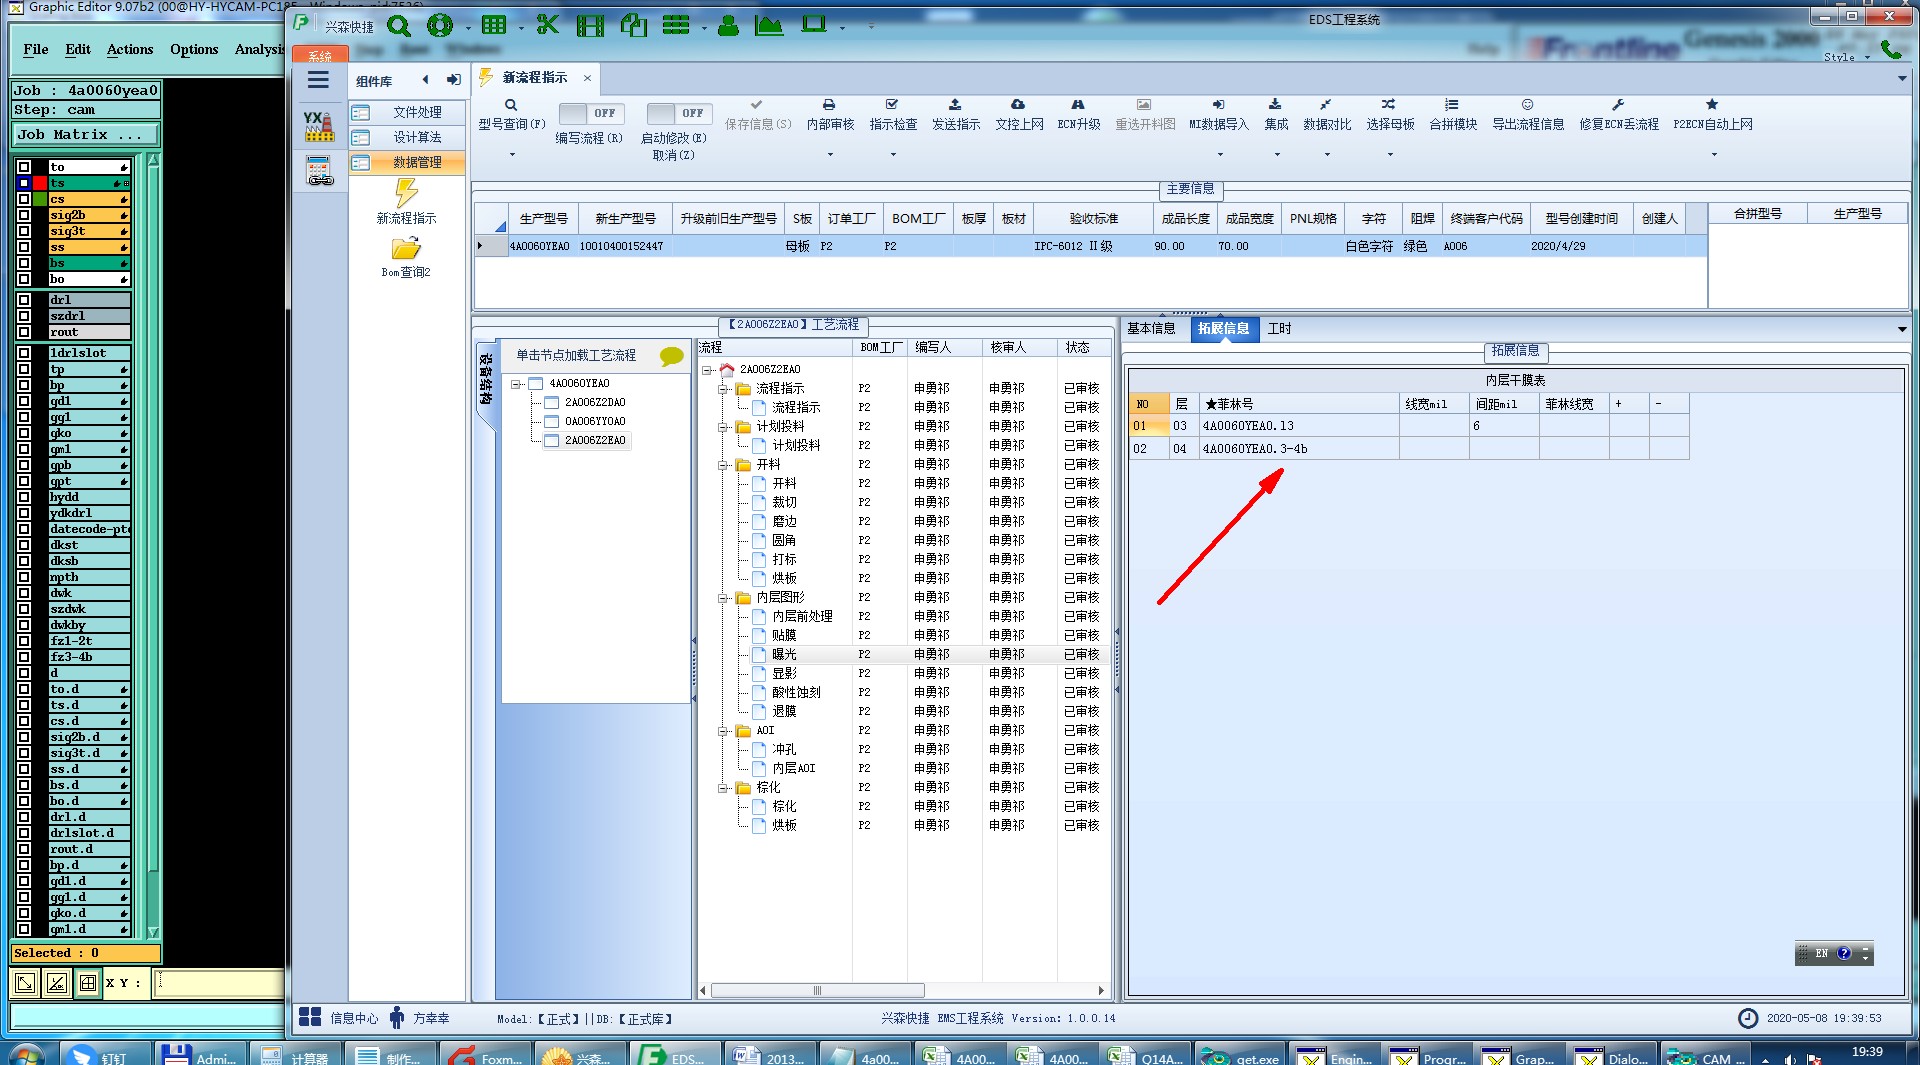The height and width of the screenshot is (1065, 1920).
Task: Open dropdown arrow under 型号查询(F)
Action: tap(512, 155)
